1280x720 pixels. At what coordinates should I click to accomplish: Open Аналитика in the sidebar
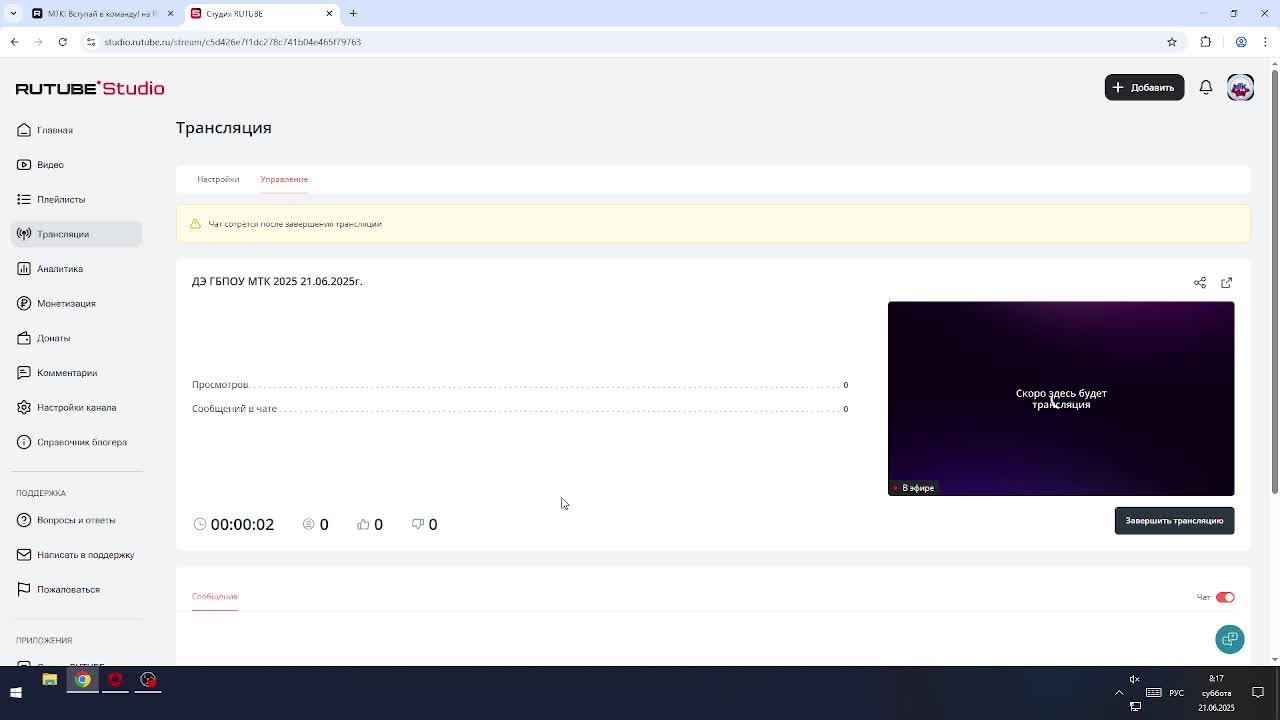(x=60, y=269)
